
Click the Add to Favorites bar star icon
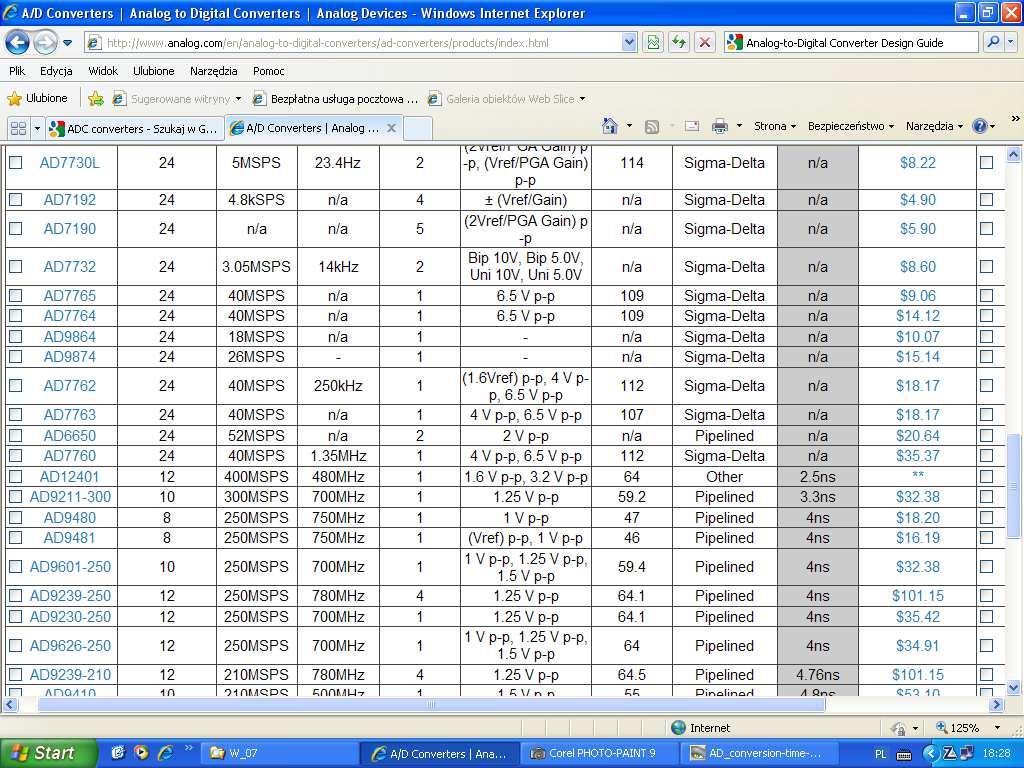coord(96,99)
